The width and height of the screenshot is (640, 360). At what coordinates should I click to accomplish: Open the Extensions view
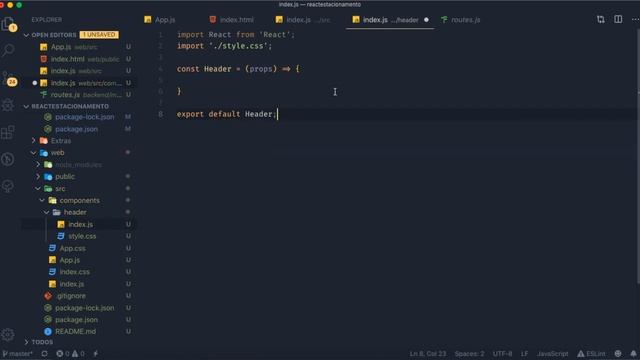(8, 132)
